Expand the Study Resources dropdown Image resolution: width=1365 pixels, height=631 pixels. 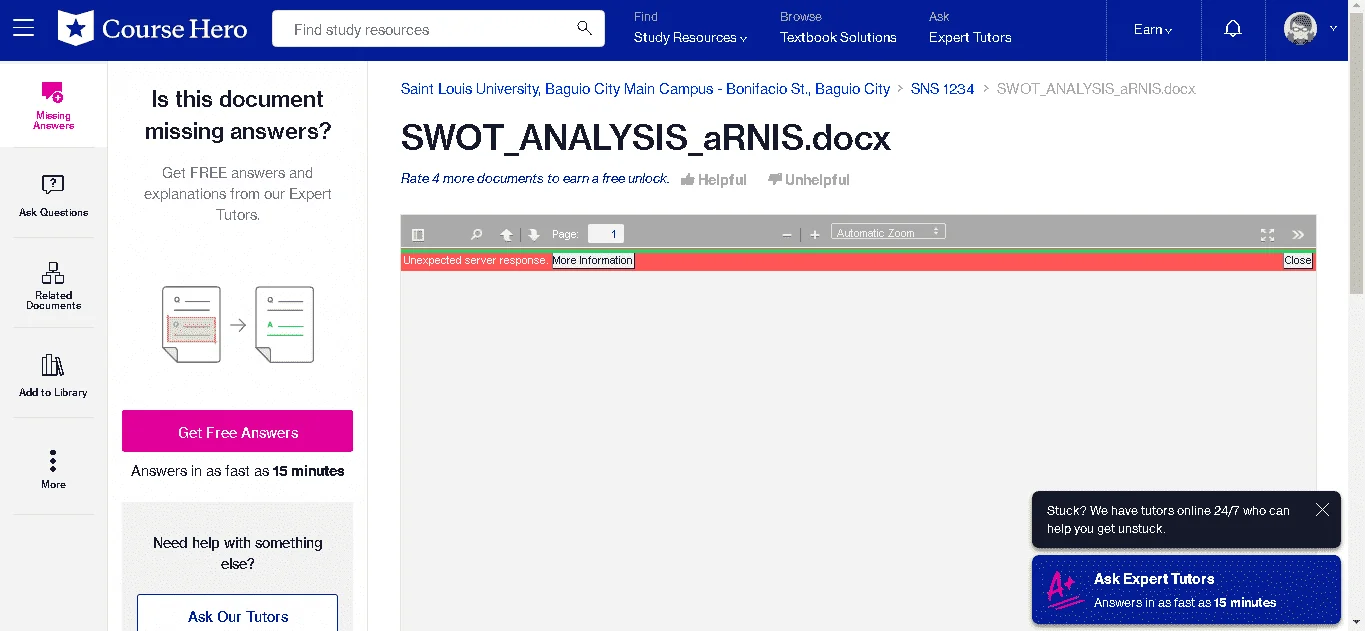click(690, 38)
